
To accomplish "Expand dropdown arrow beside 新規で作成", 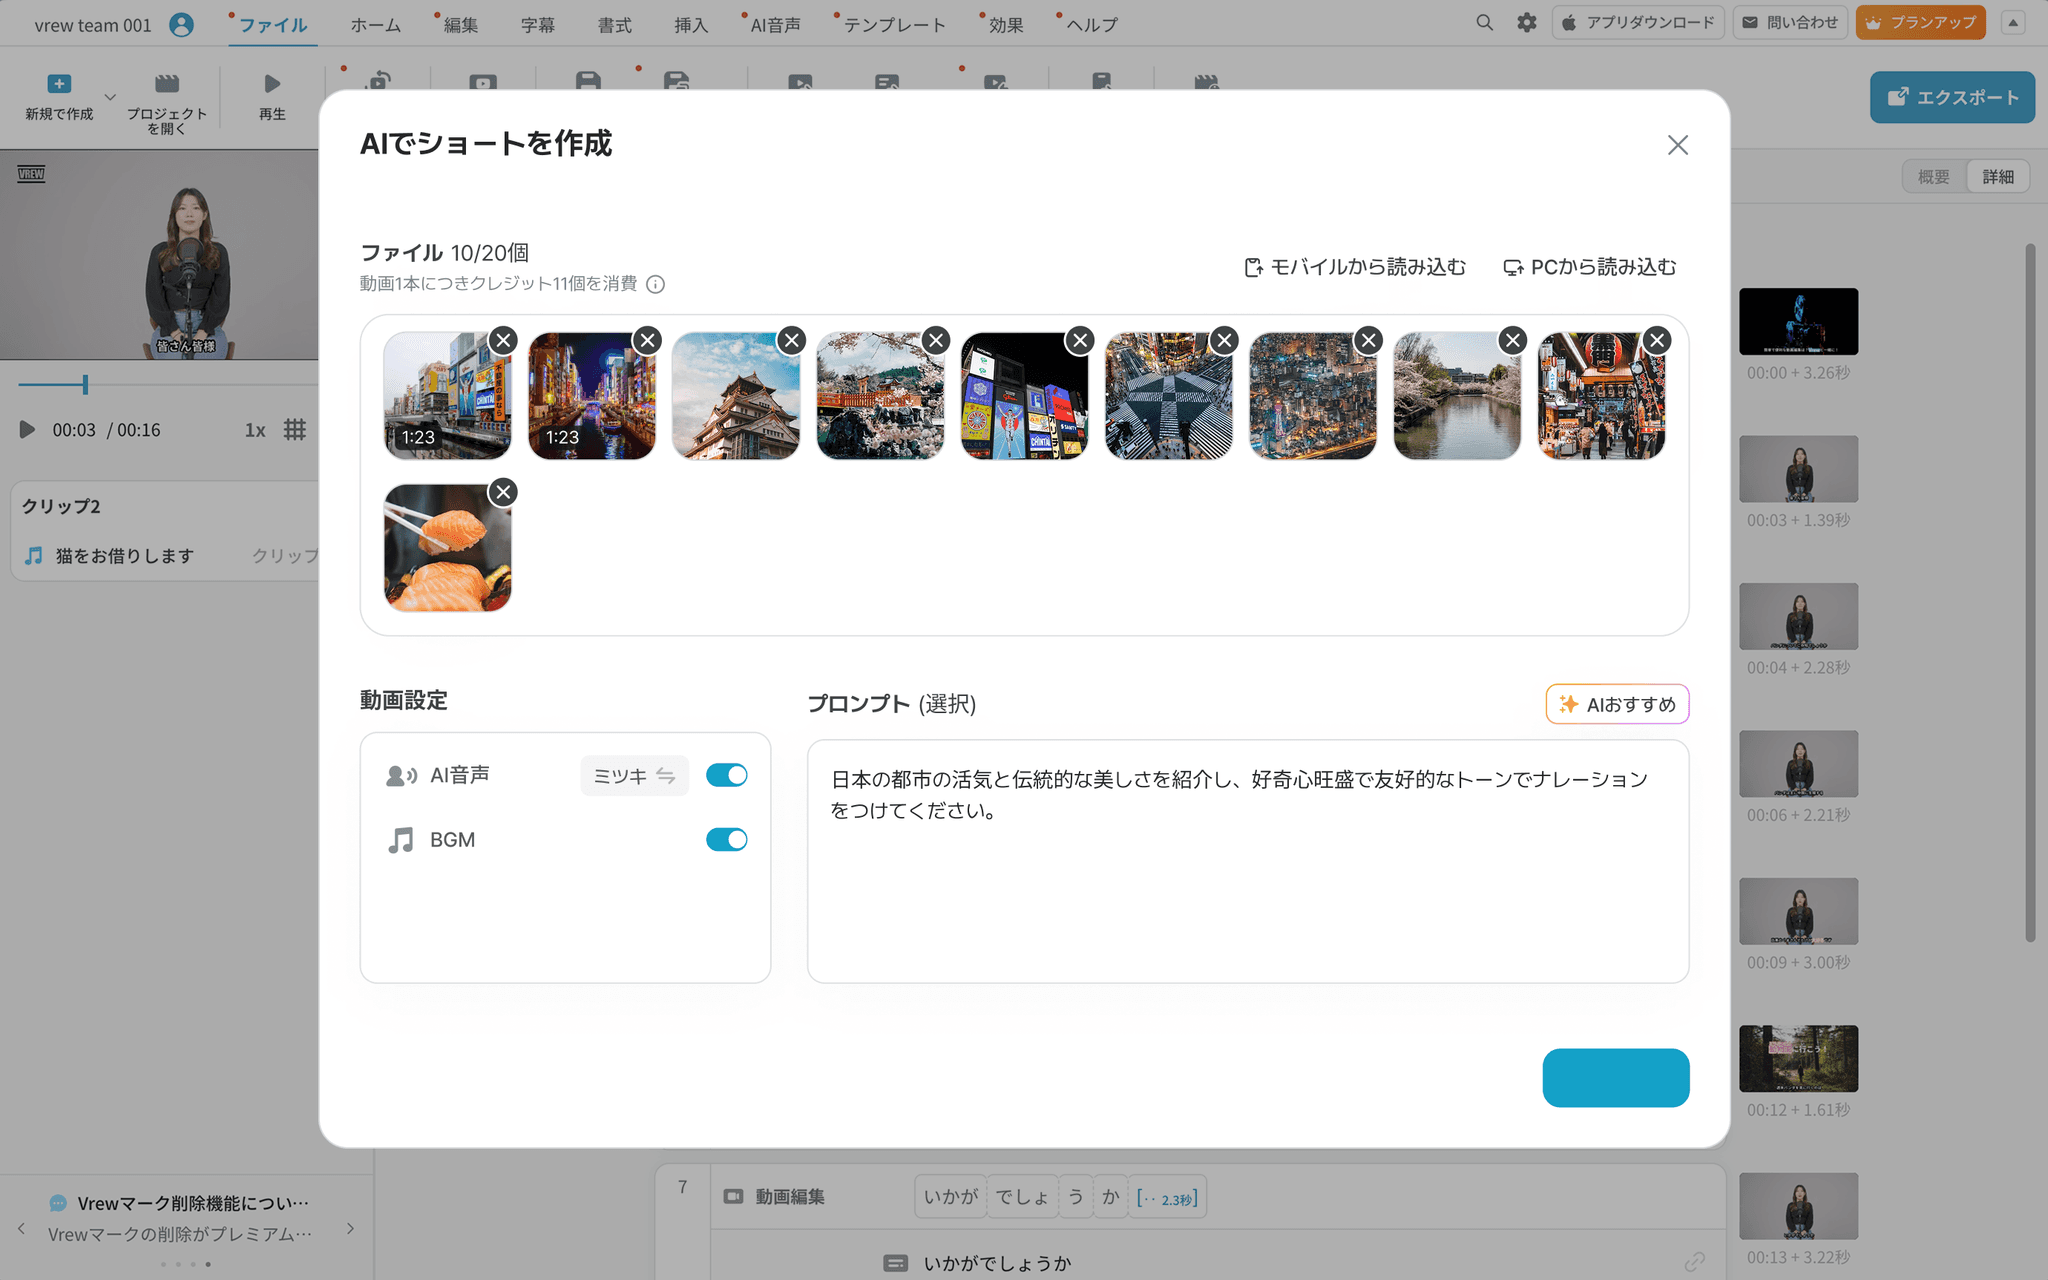I will tap(110, 97).
